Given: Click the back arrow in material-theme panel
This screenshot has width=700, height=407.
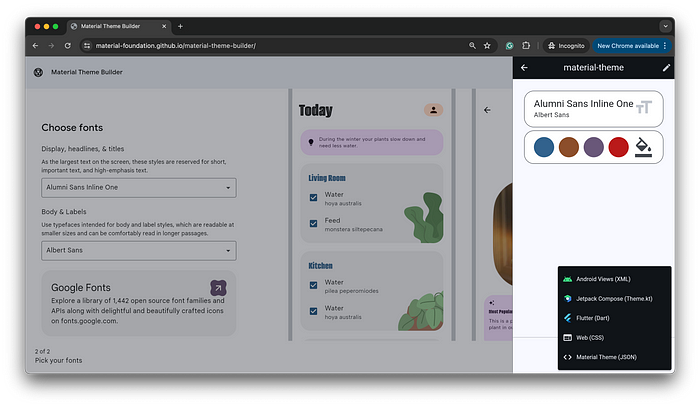Looking at the screenshot, I should (x=524, y=68).
